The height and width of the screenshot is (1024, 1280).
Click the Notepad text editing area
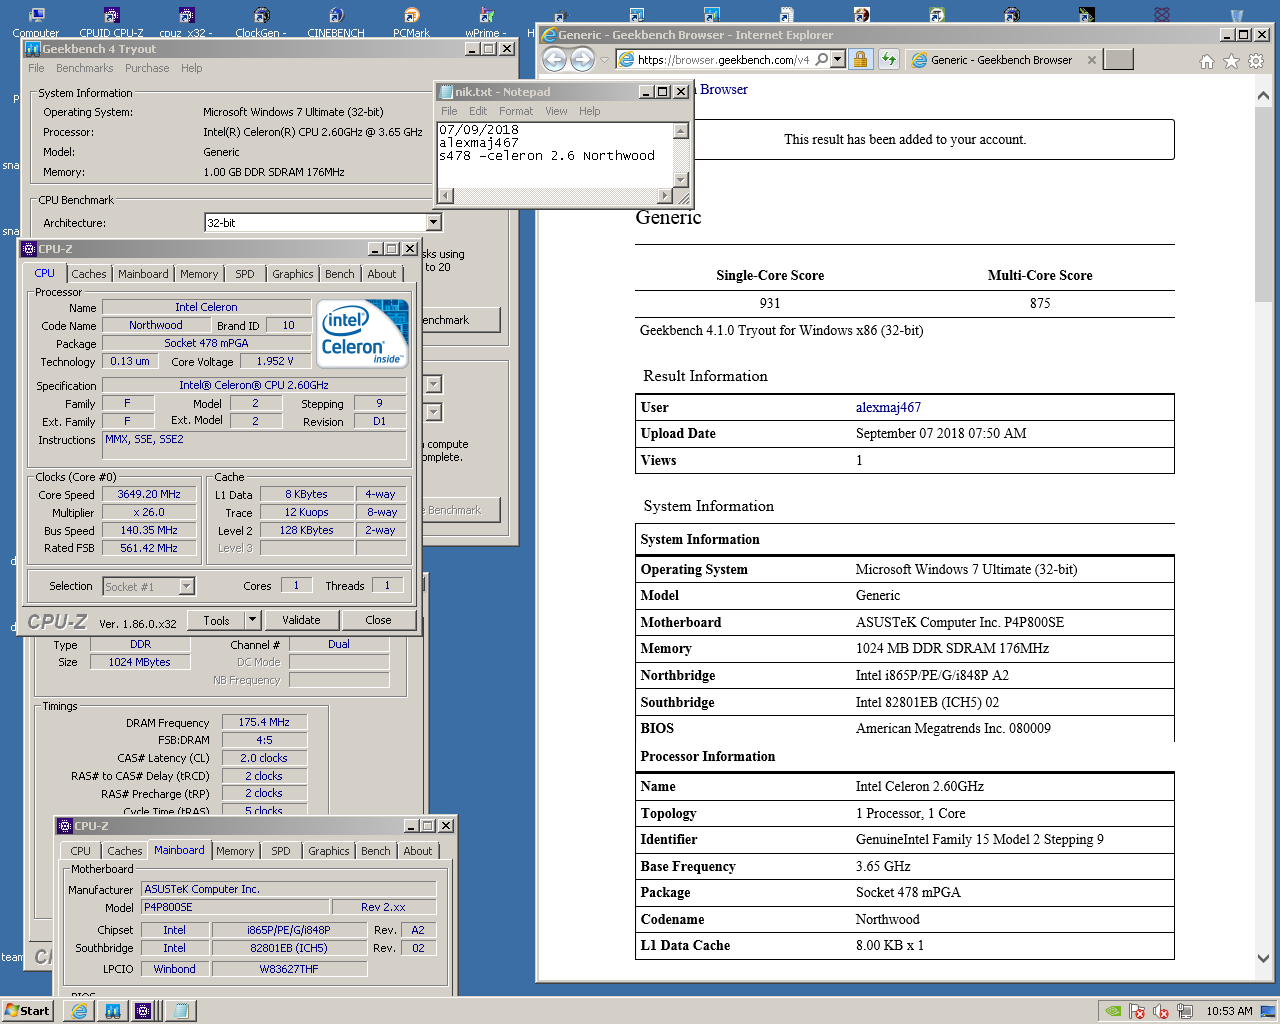point(556,155)
